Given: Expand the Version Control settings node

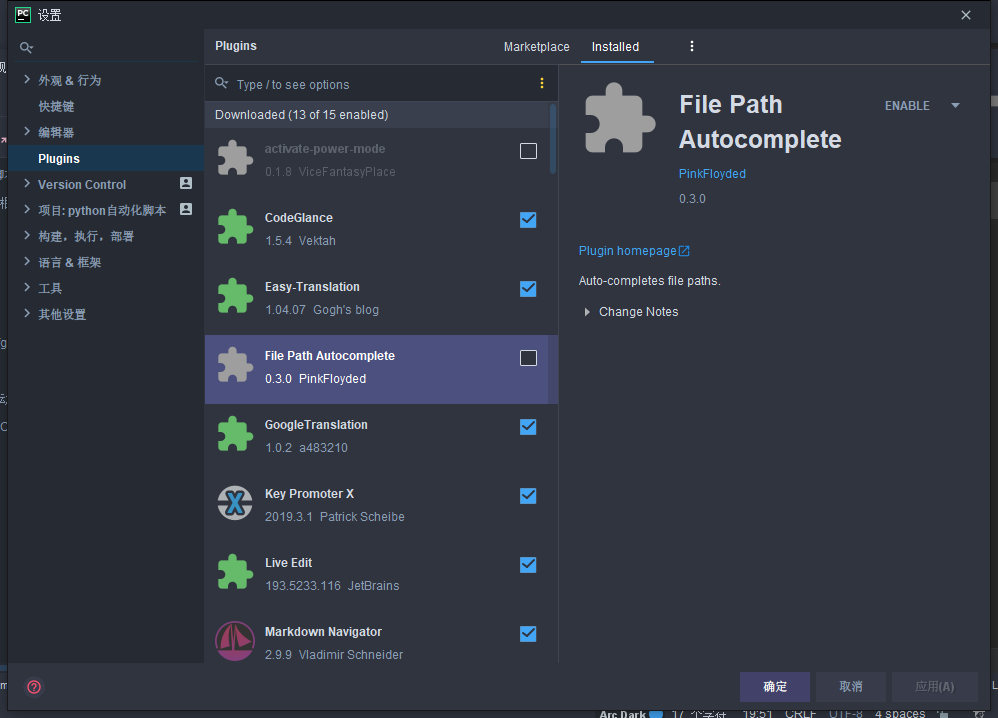Looking at the screenshot, I should (x=27, y=184).
